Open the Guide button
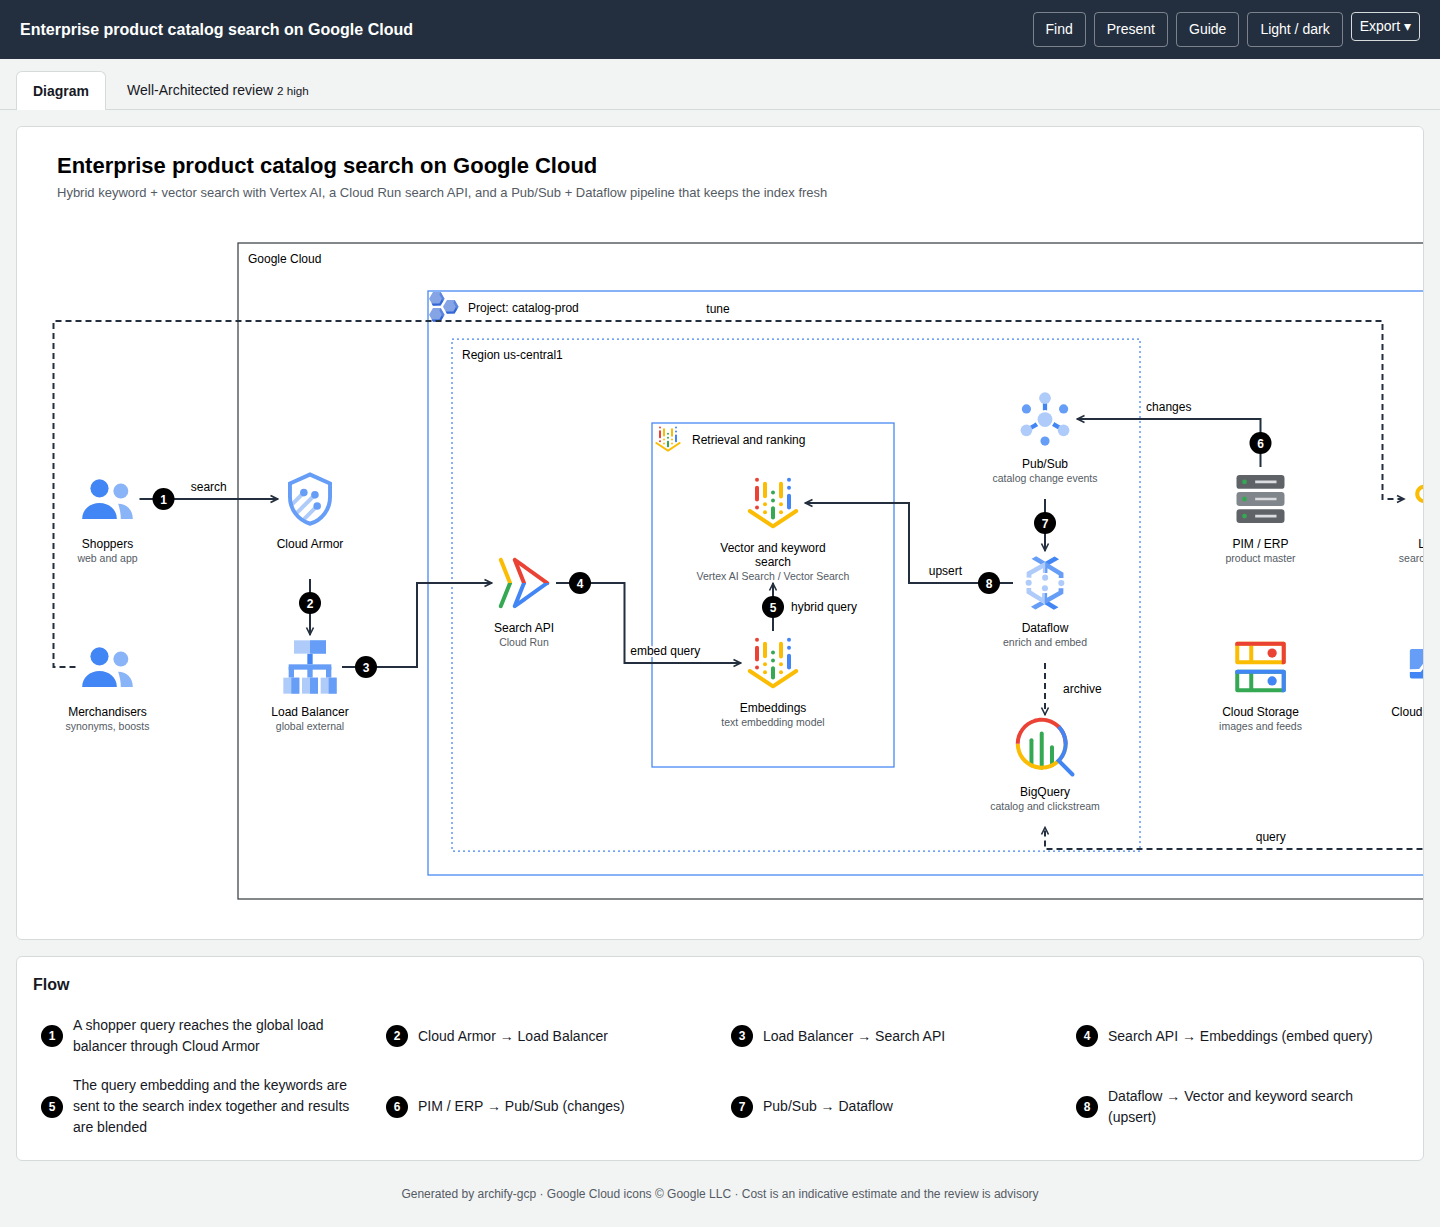Viewport: 1440px width, 1227px height. [1207, 29]
